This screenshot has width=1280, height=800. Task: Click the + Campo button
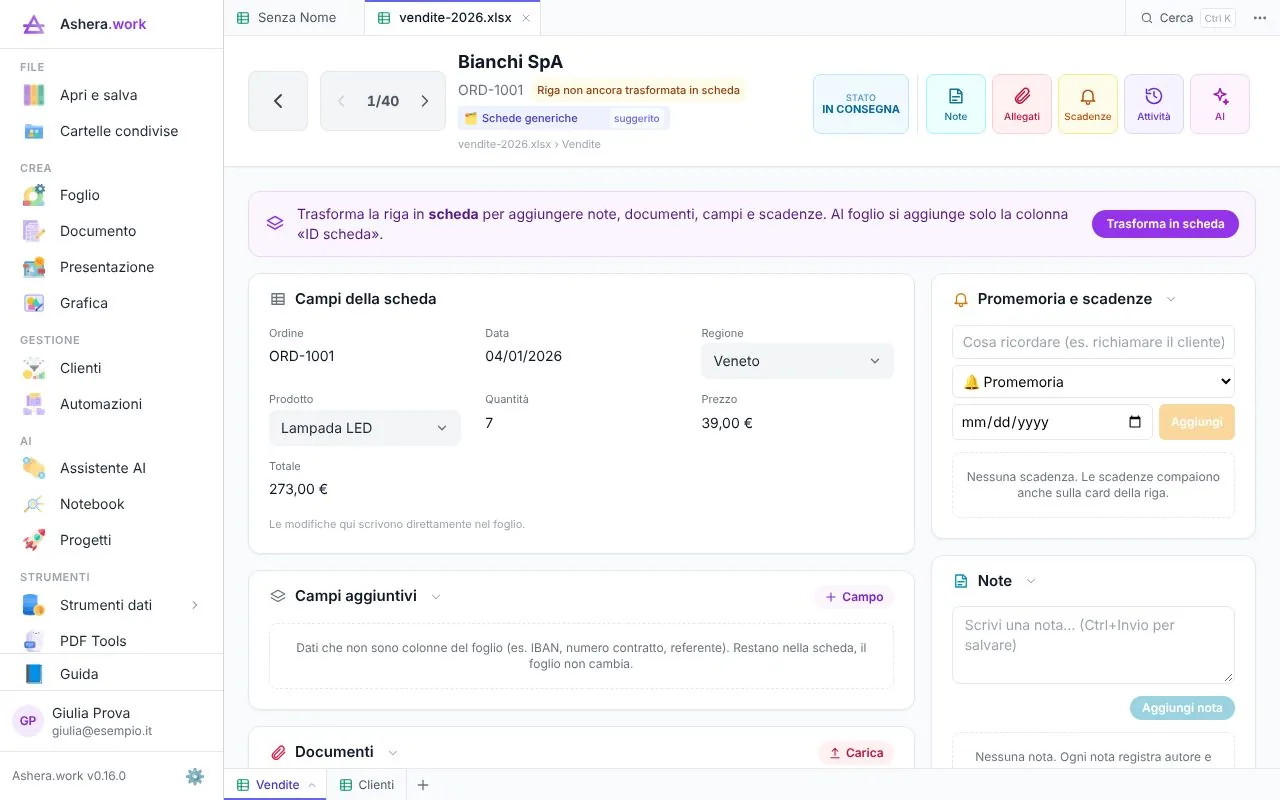coord(854,597)
